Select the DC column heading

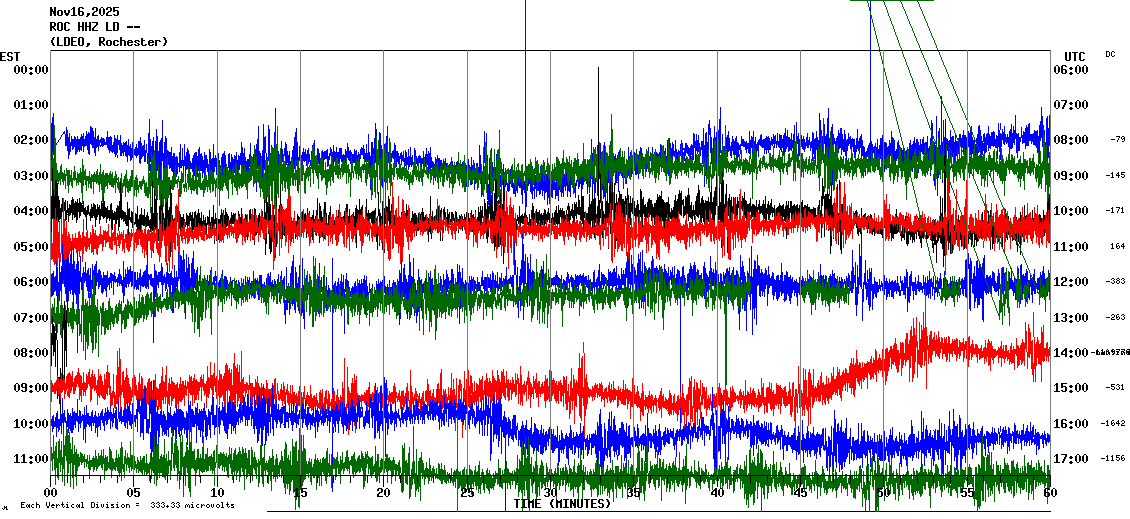[1110, 54]
